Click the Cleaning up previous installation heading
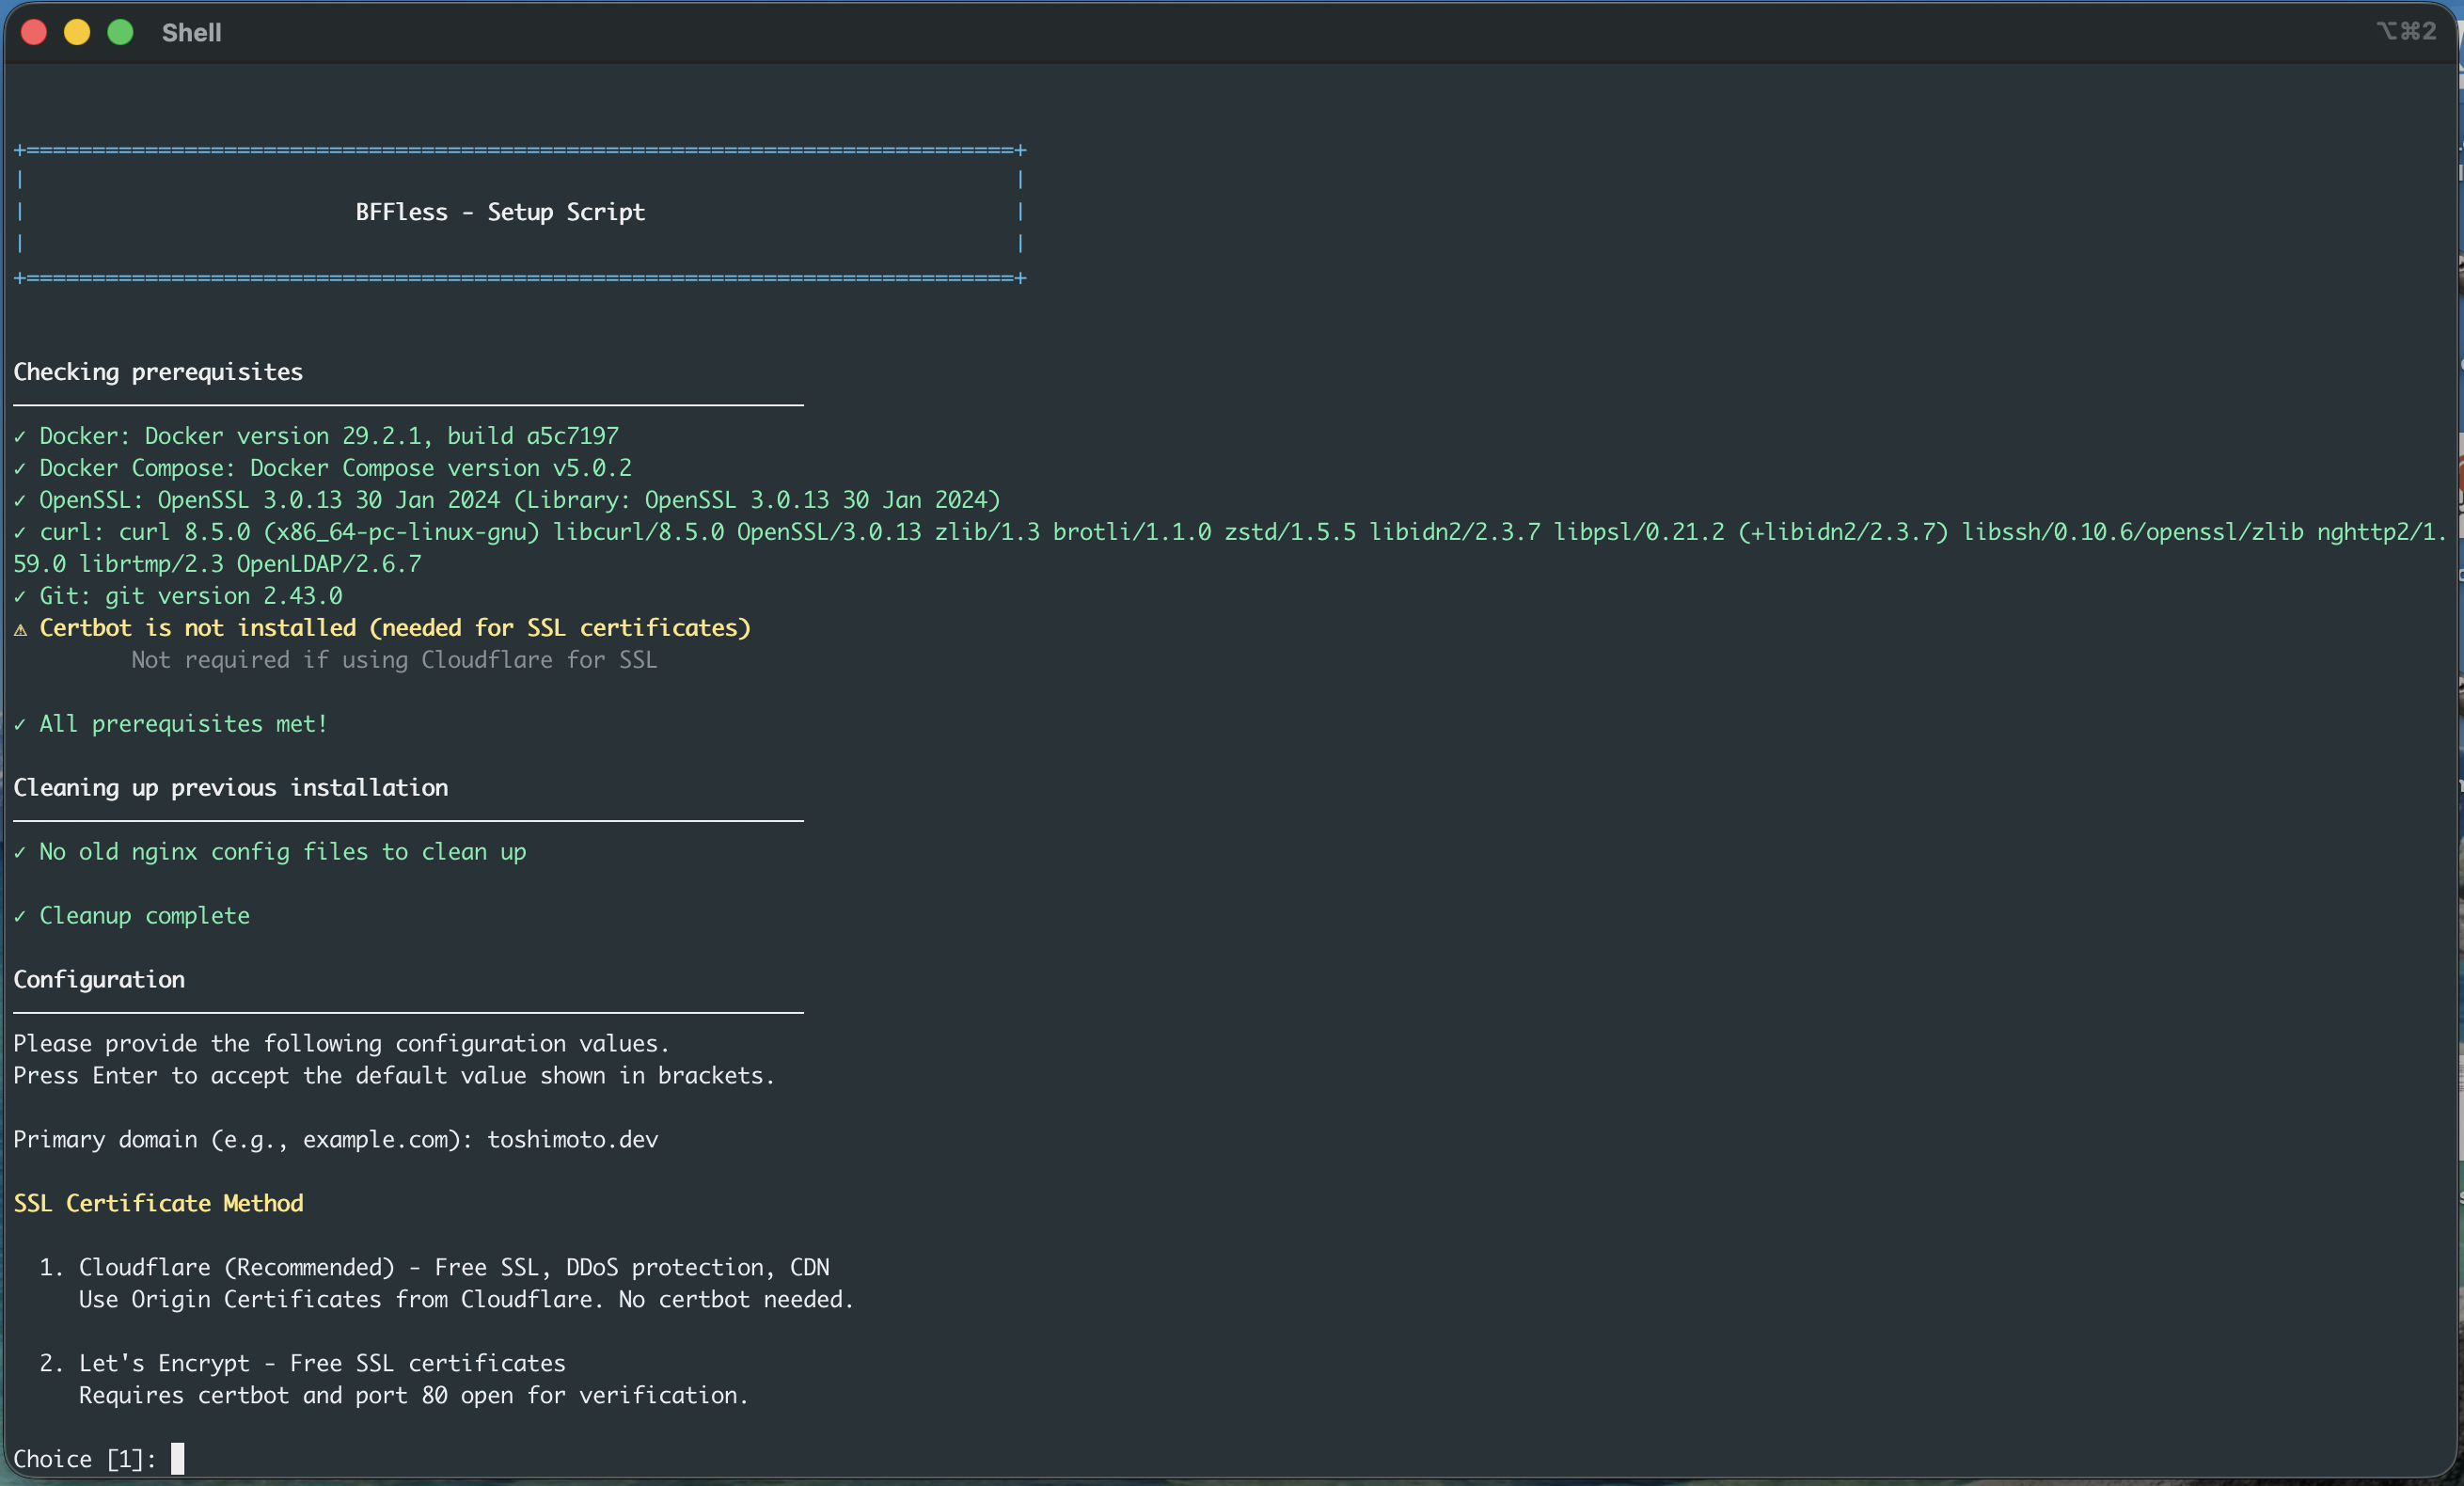Viewport: 2464px width, 1486px height. tap(230, 787)
